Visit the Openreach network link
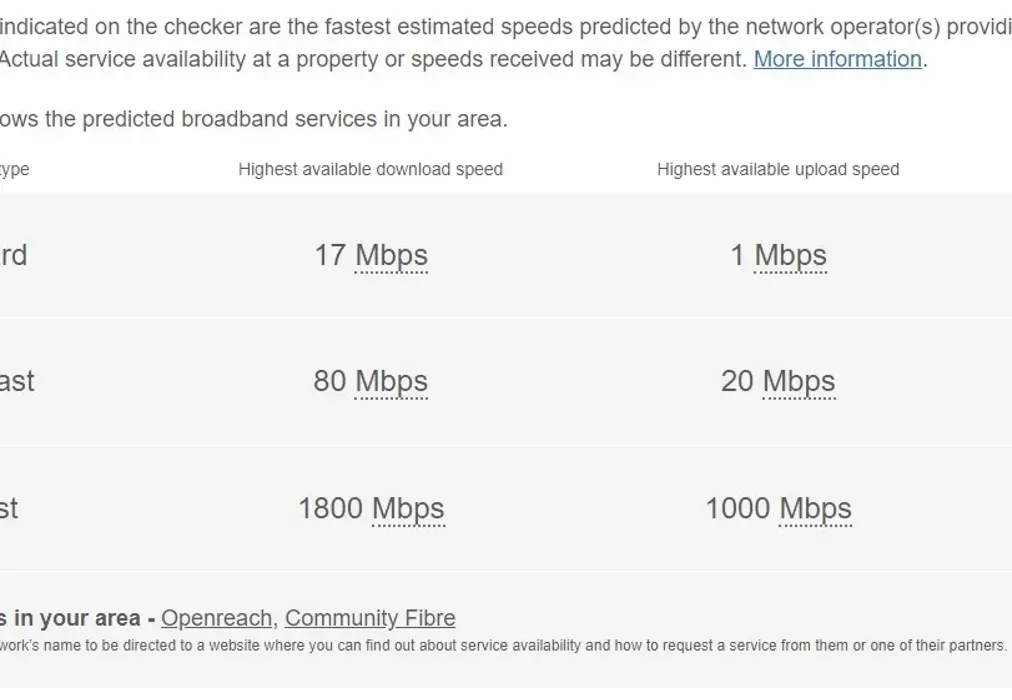The height and width of the screenshot is (700, 1012). point(217,618)
